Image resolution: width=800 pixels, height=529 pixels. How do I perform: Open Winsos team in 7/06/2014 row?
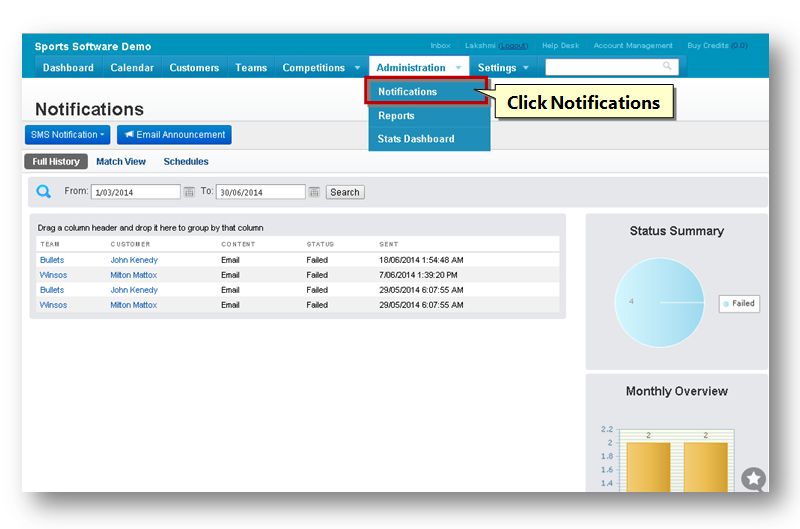coord(53,275)
